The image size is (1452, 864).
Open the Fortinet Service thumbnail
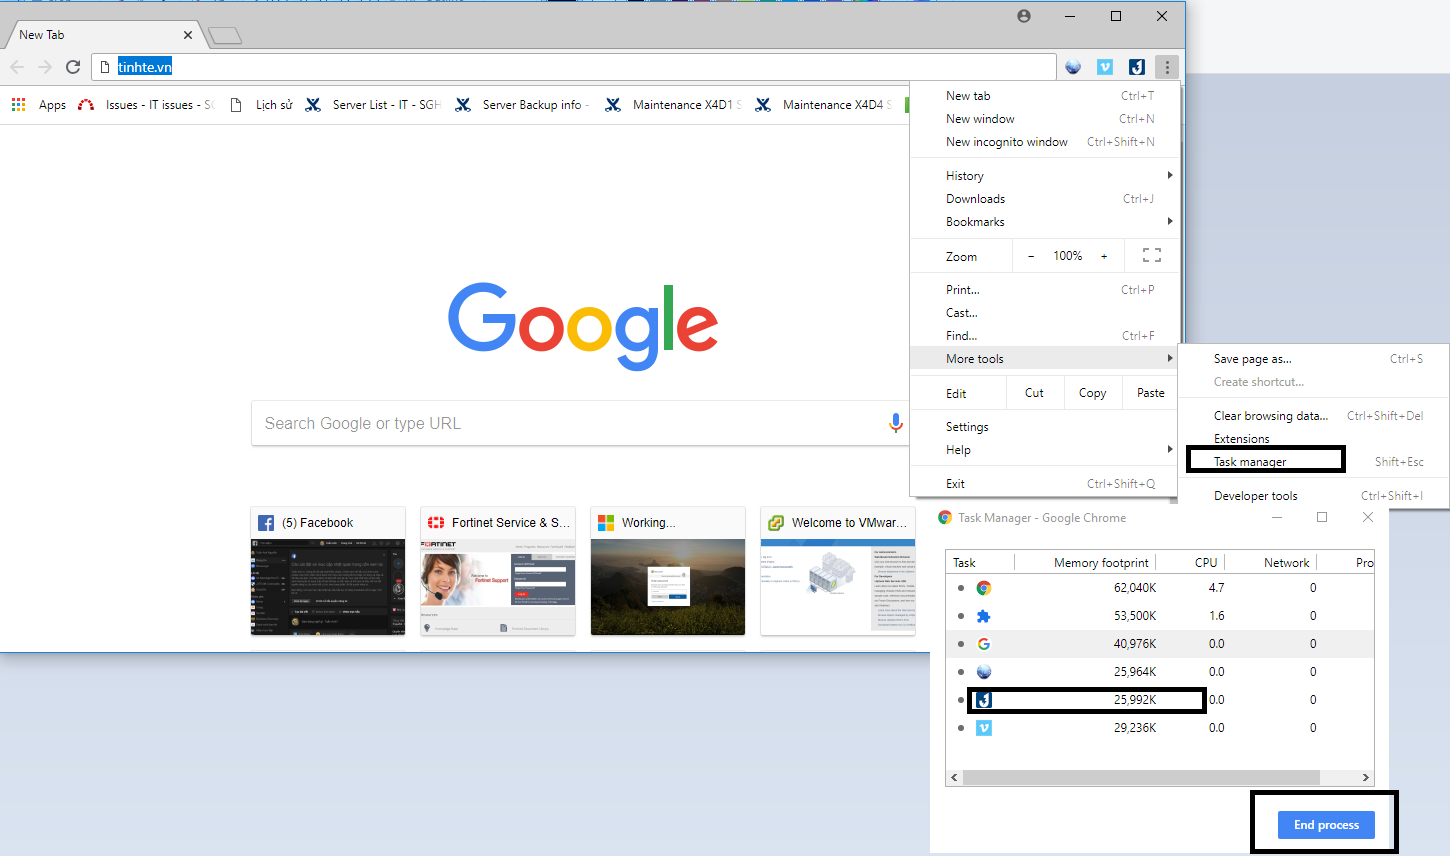pyautogui.click(x=498, y=571)
